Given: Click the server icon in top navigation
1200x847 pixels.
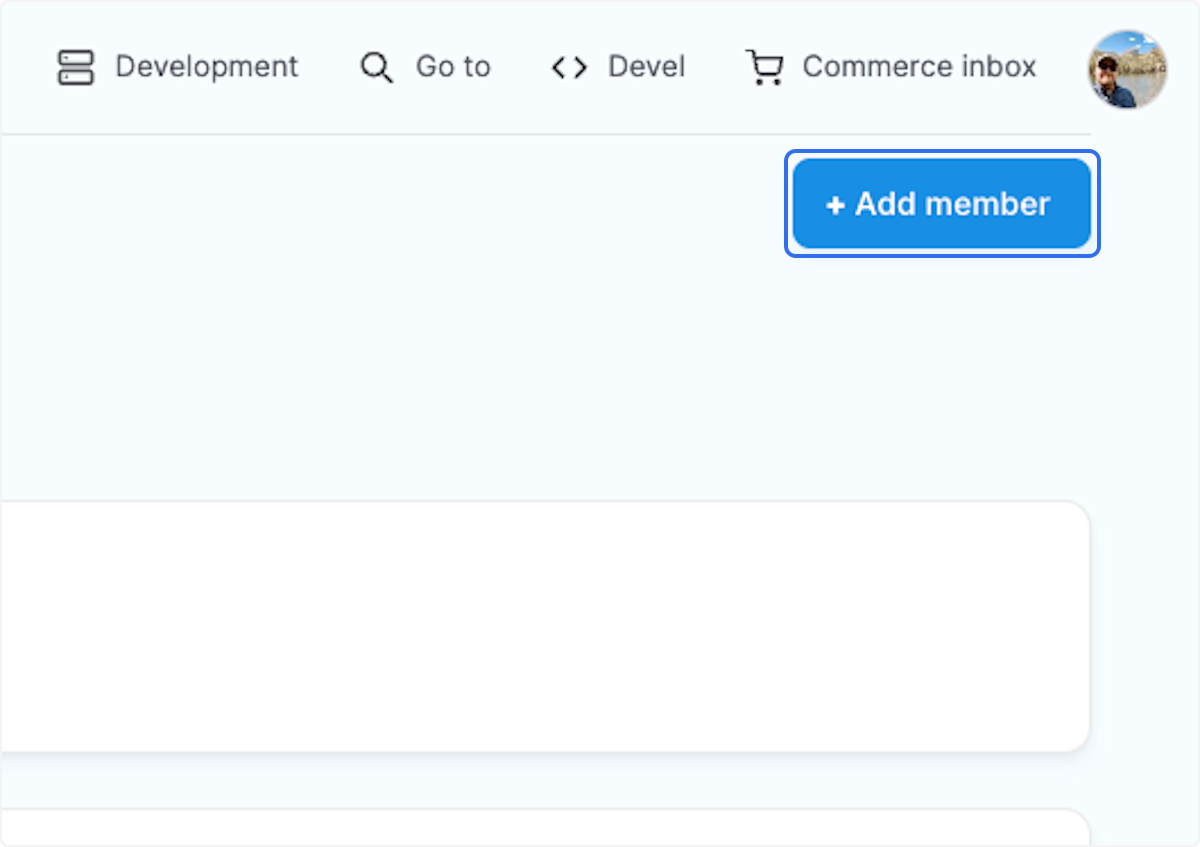Looking at the screenshot, I should point(75,66).
